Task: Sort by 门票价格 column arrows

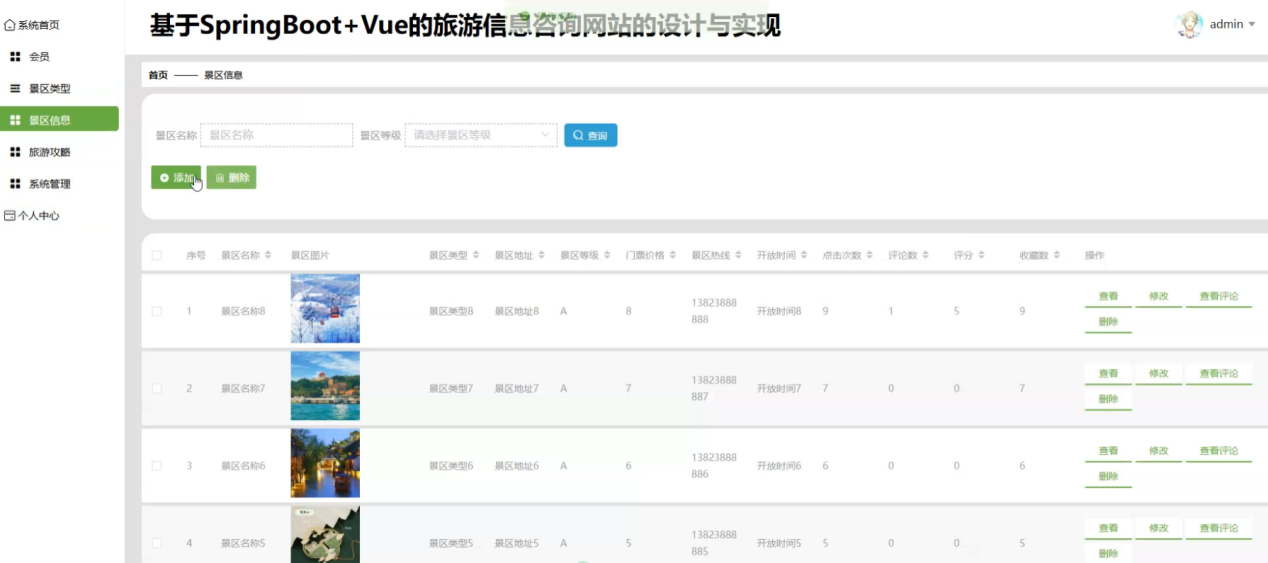Action: 673,255
